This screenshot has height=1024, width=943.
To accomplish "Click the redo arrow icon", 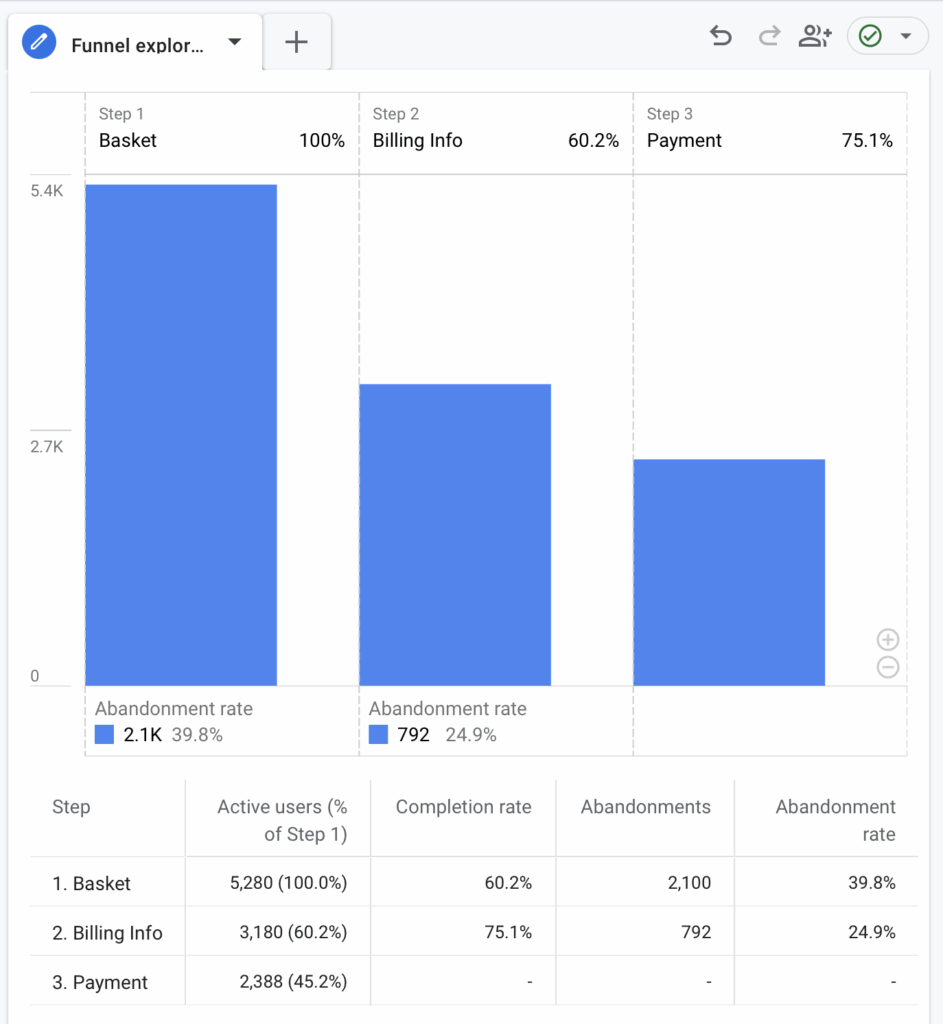I will click(x=769, y=37).
